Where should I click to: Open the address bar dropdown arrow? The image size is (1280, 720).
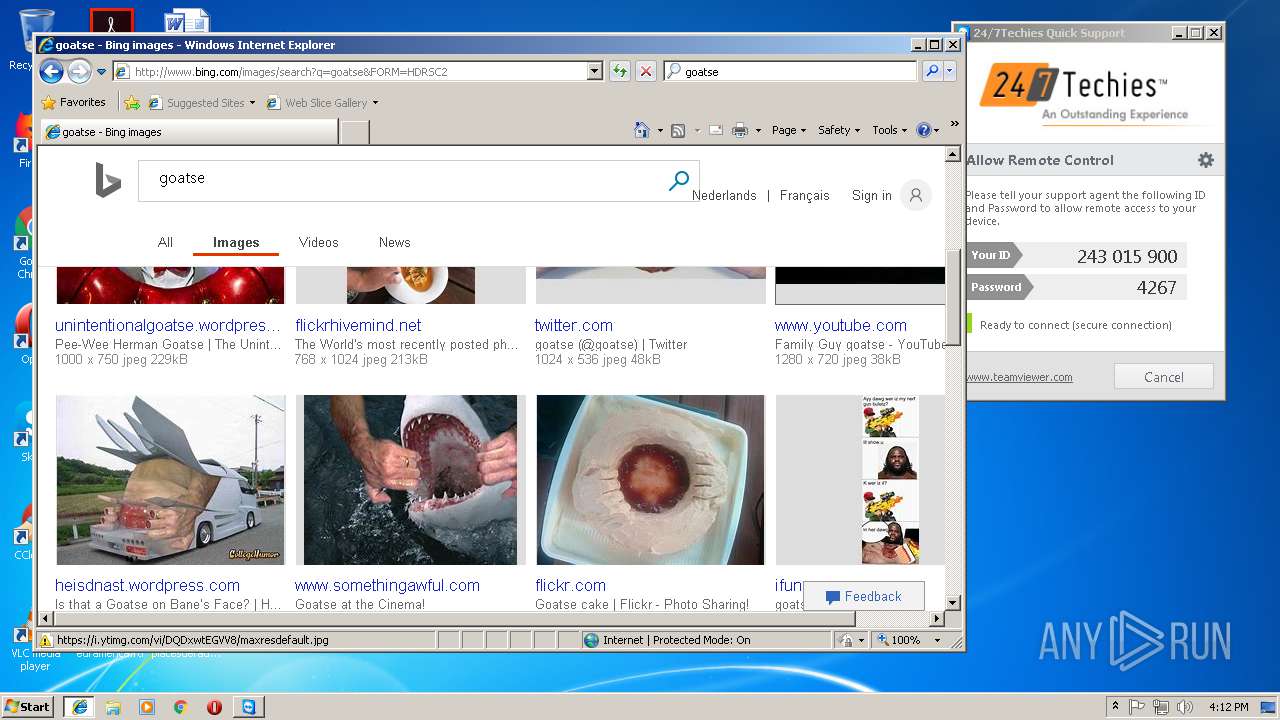pos(595,71)
